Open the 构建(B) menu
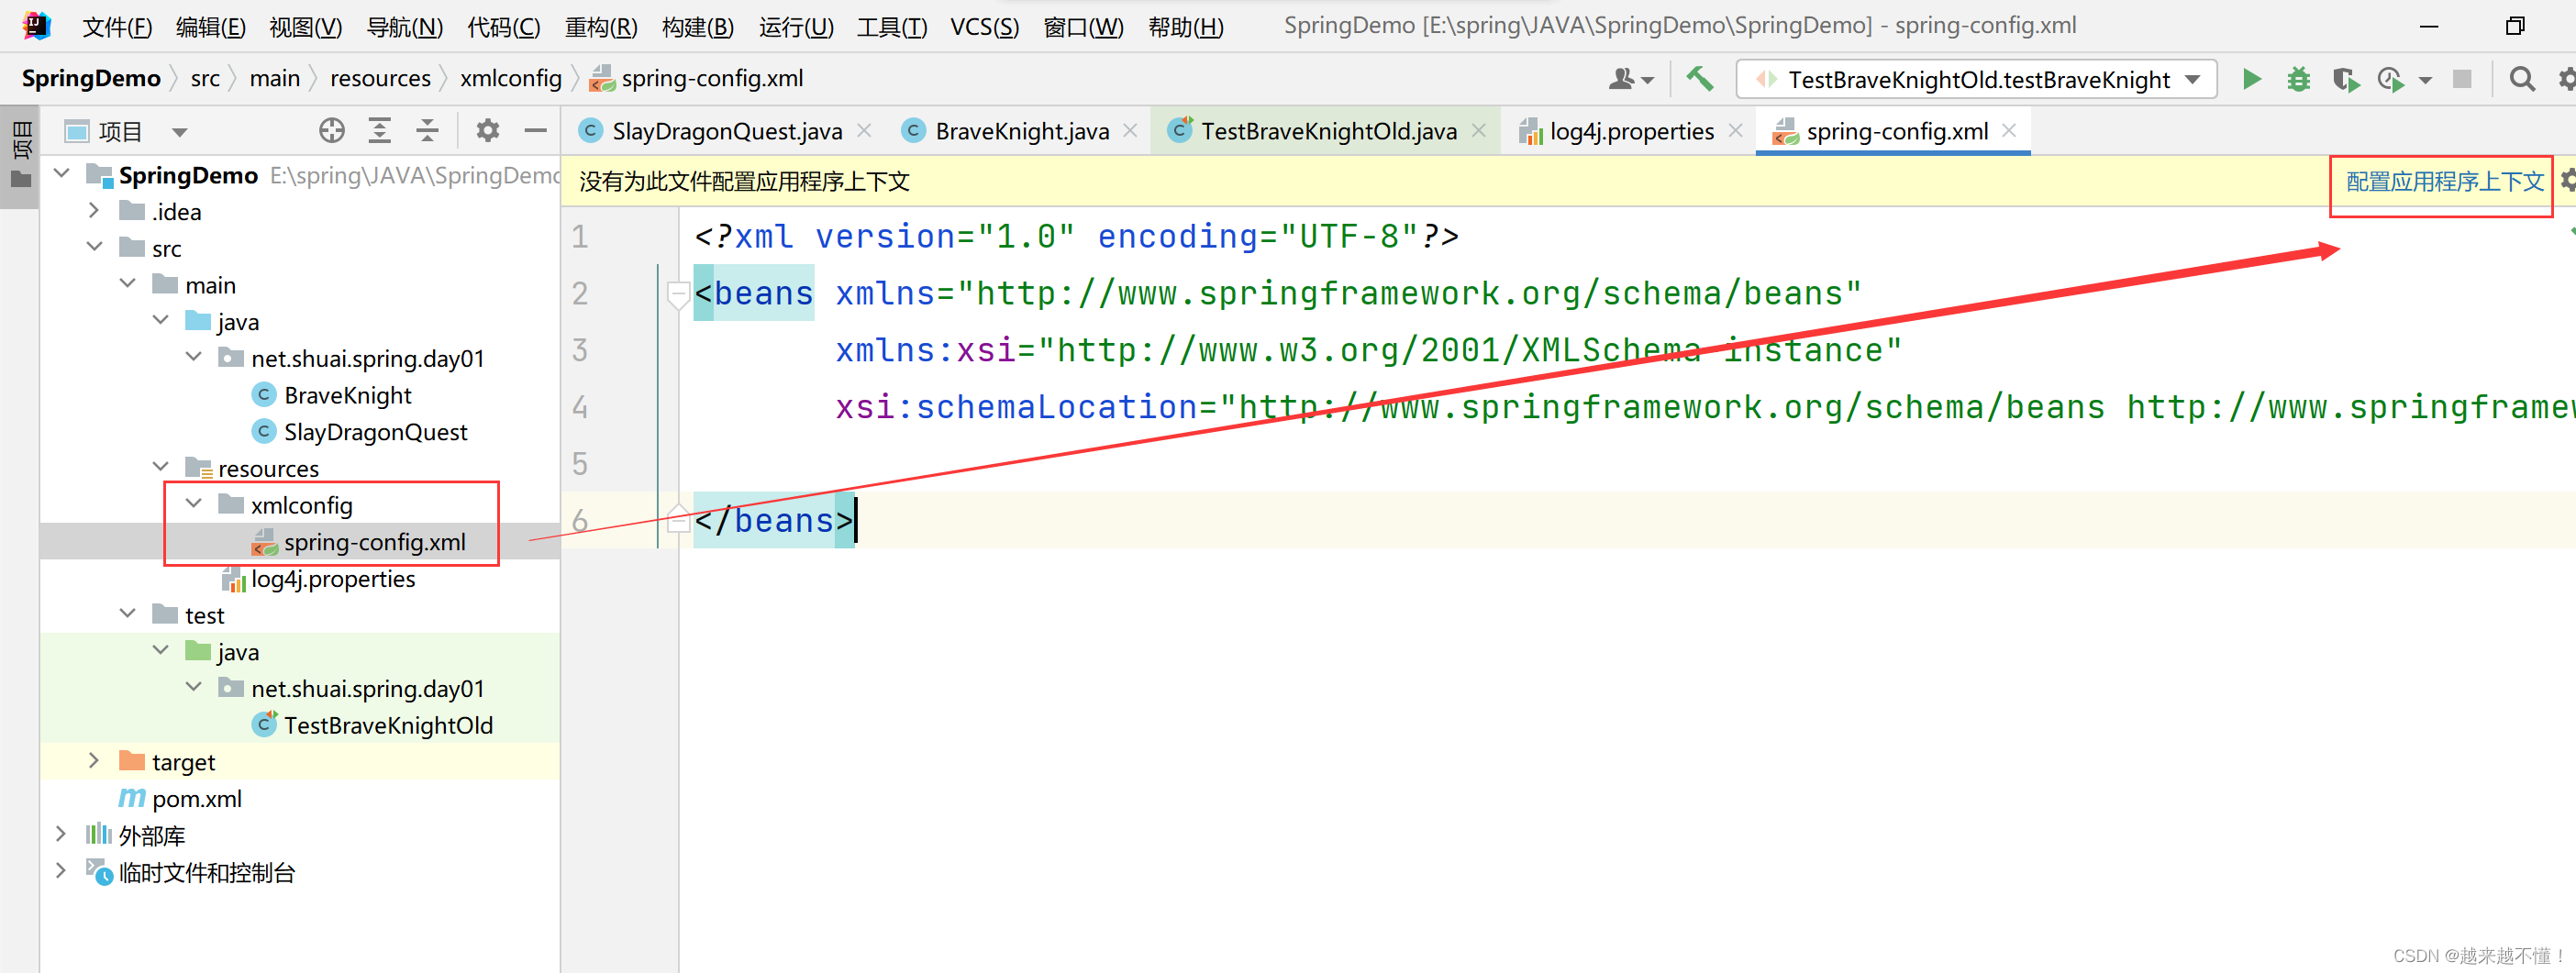 coord(698,26)
